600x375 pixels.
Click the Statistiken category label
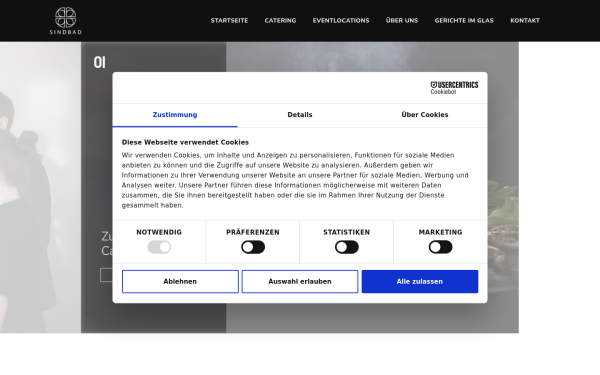[347, 232]
